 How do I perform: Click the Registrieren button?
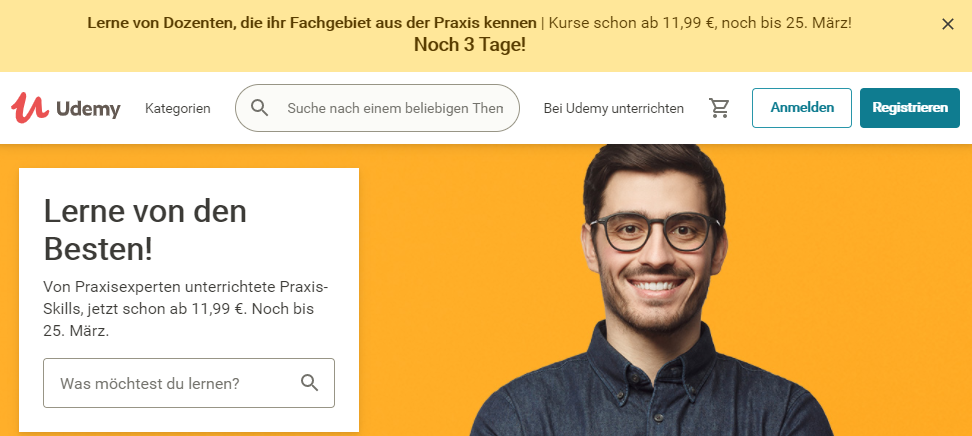(910, 108)
